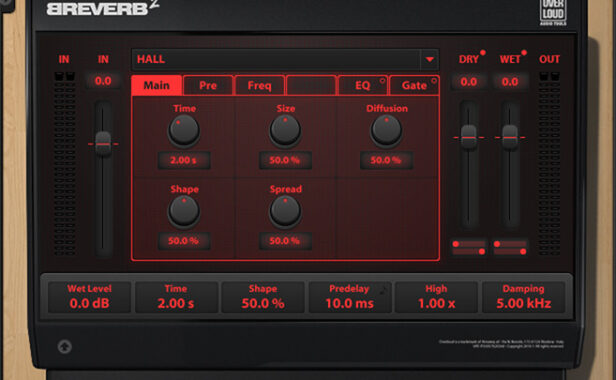Click the Size value field 50.0 %
Screen dimensions: 616x380
(285, 160)
